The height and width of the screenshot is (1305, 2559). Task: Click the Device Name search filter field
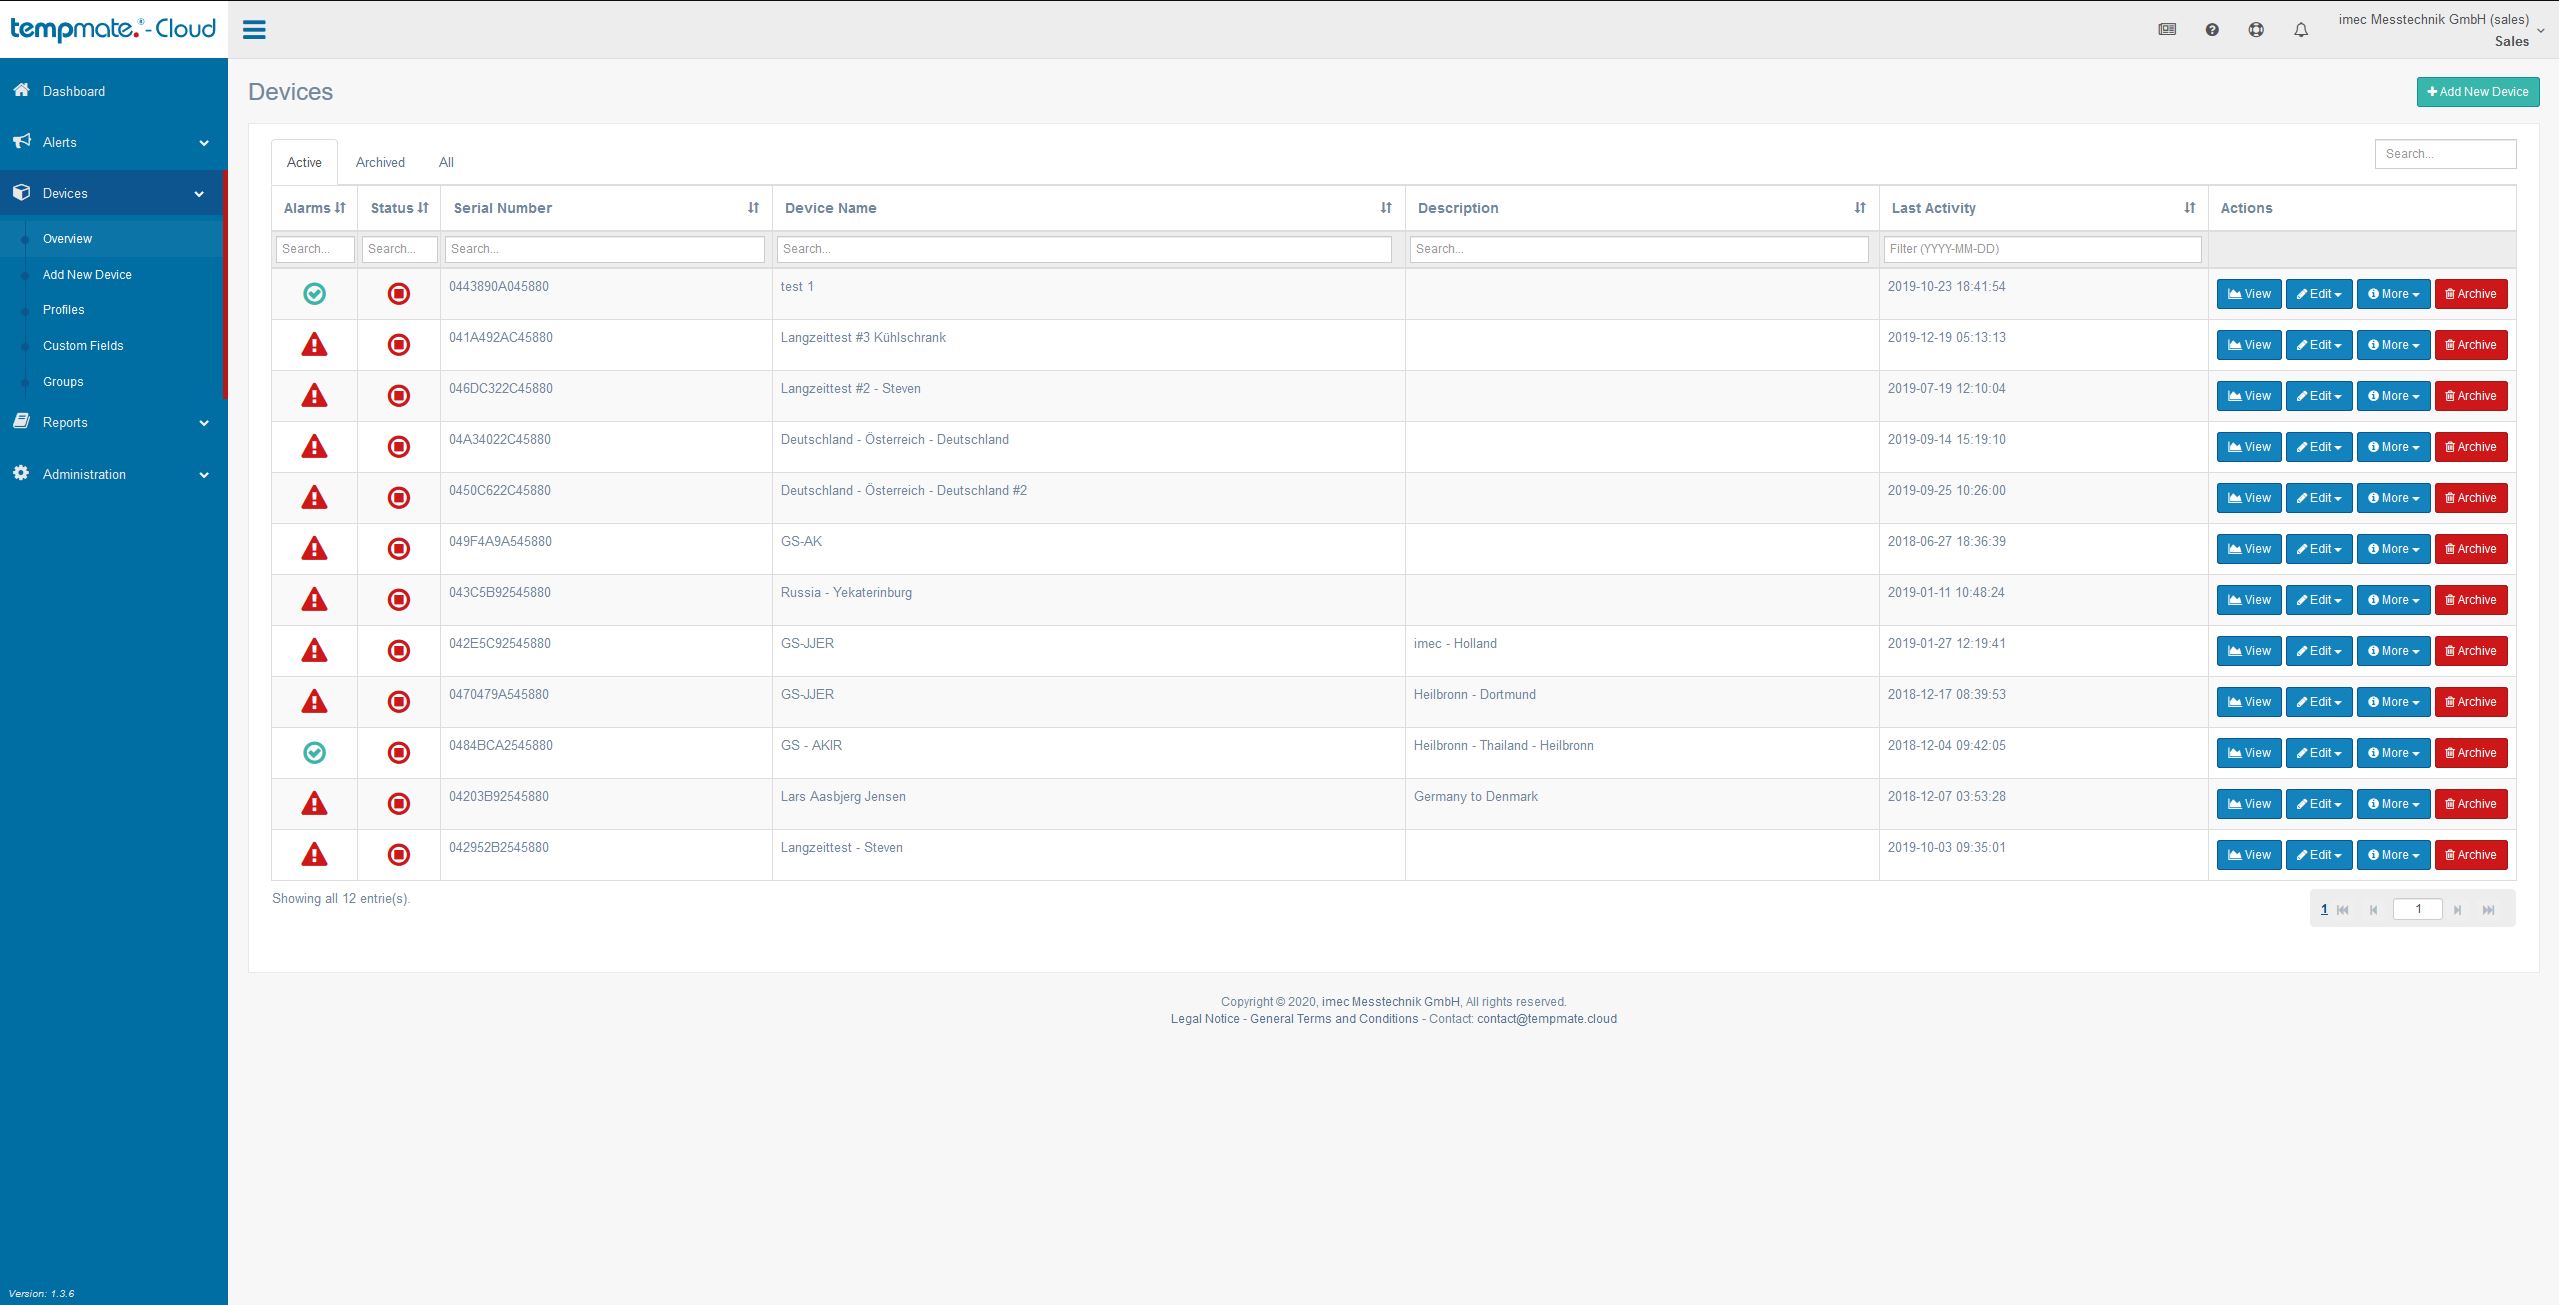click(x=1083, y=249)
